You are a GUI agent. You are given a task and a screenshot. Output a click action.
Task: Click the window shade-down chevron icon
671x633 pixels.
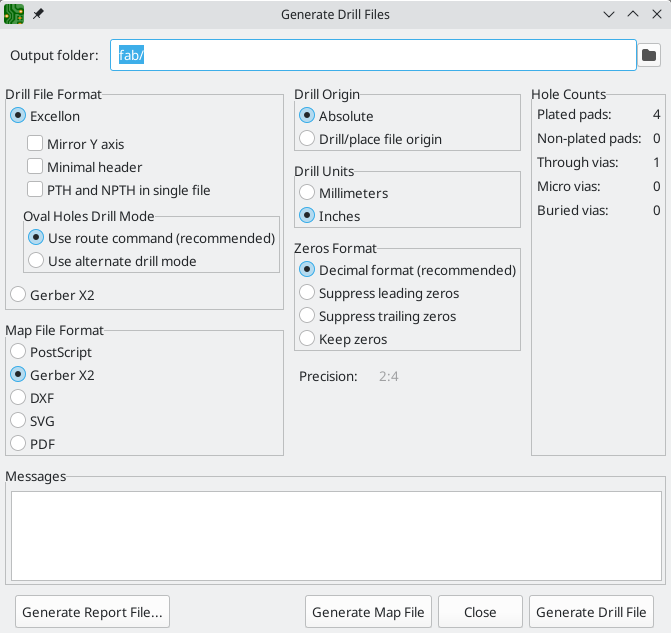[609, 15]
